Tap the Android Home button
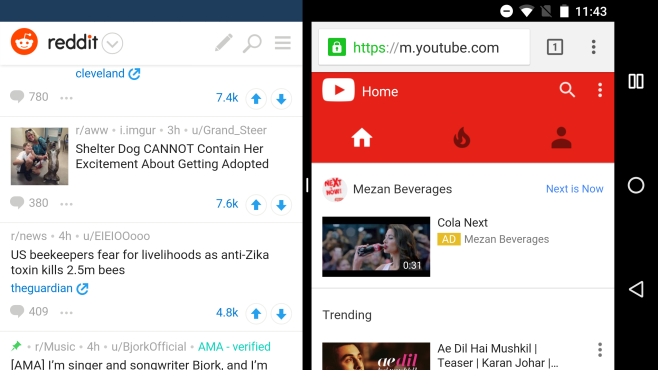 (x=636, y=185)
